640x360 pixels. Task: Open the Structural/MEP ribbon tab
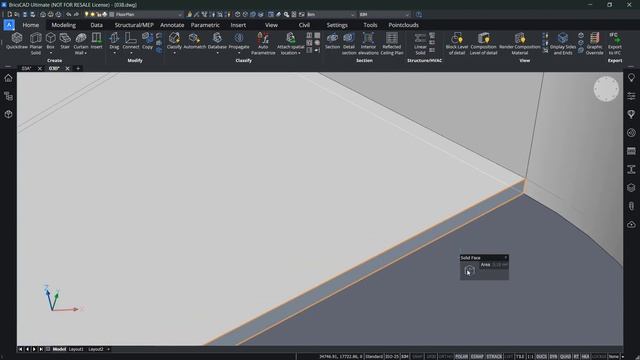[134, 25]
